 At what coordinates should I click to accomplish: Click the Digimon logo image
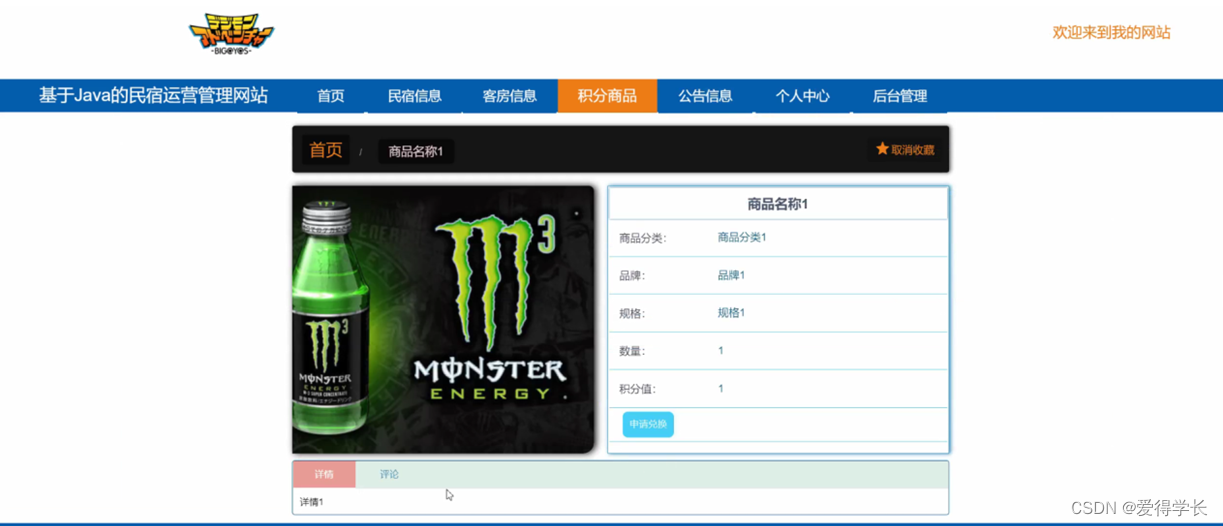coord(231,35)
